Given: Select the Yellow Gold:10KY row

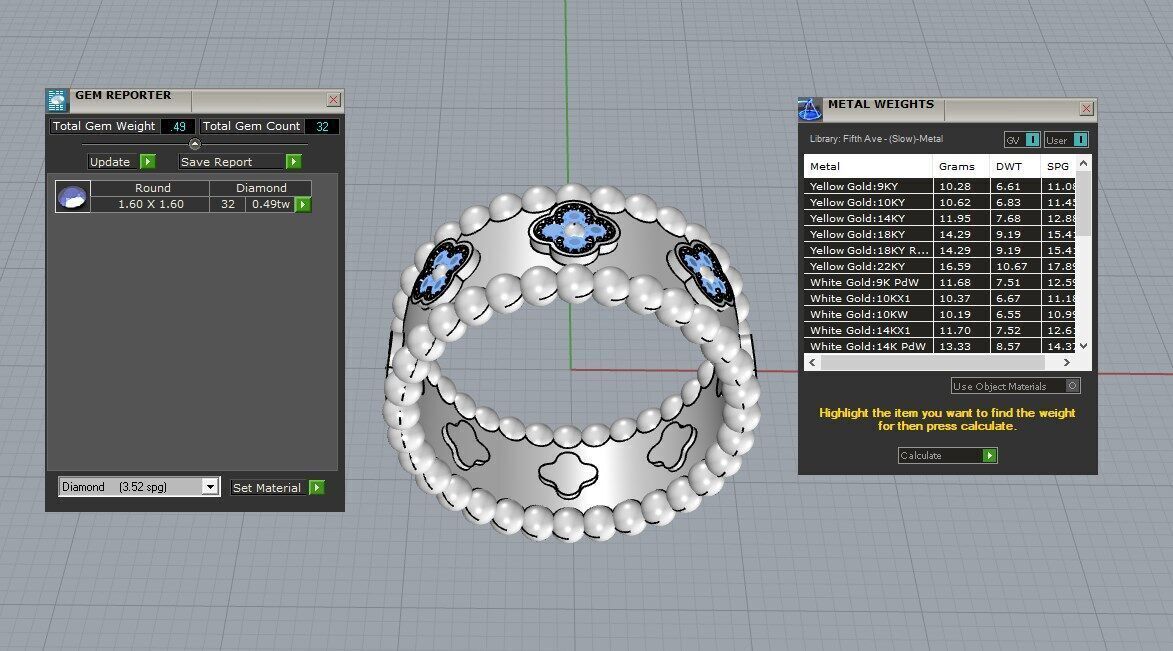Looking at the screenshot, I should 940,202.
